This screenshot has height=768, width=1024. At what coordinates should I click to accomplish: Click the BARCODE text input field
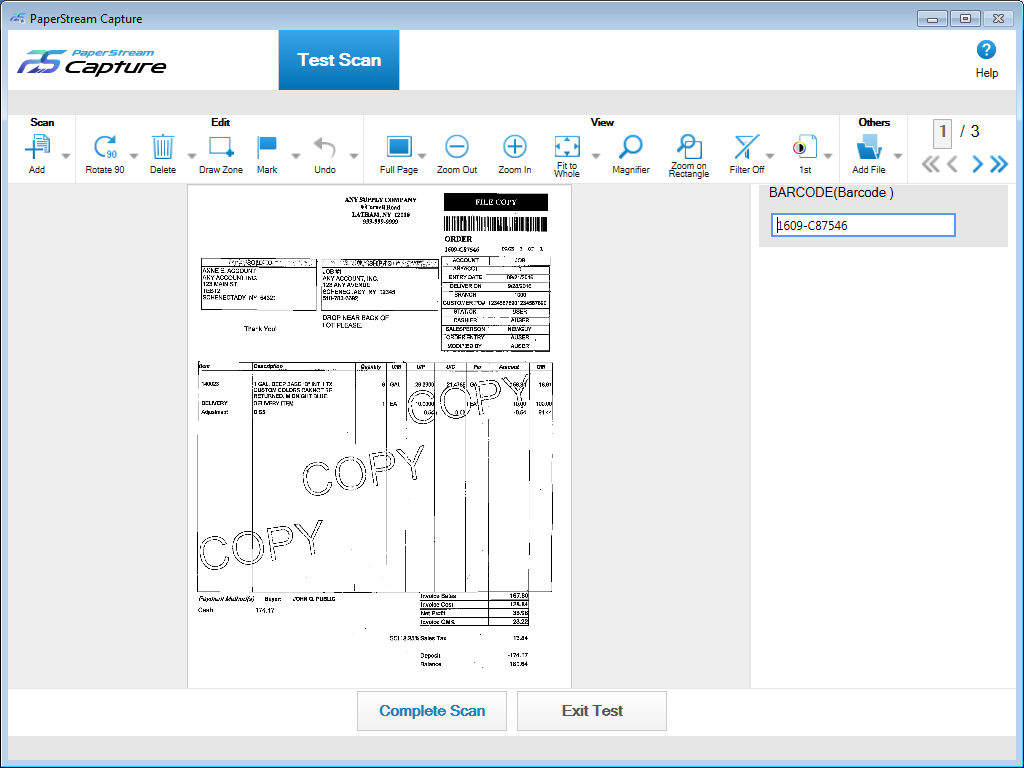tap(863, 226)
